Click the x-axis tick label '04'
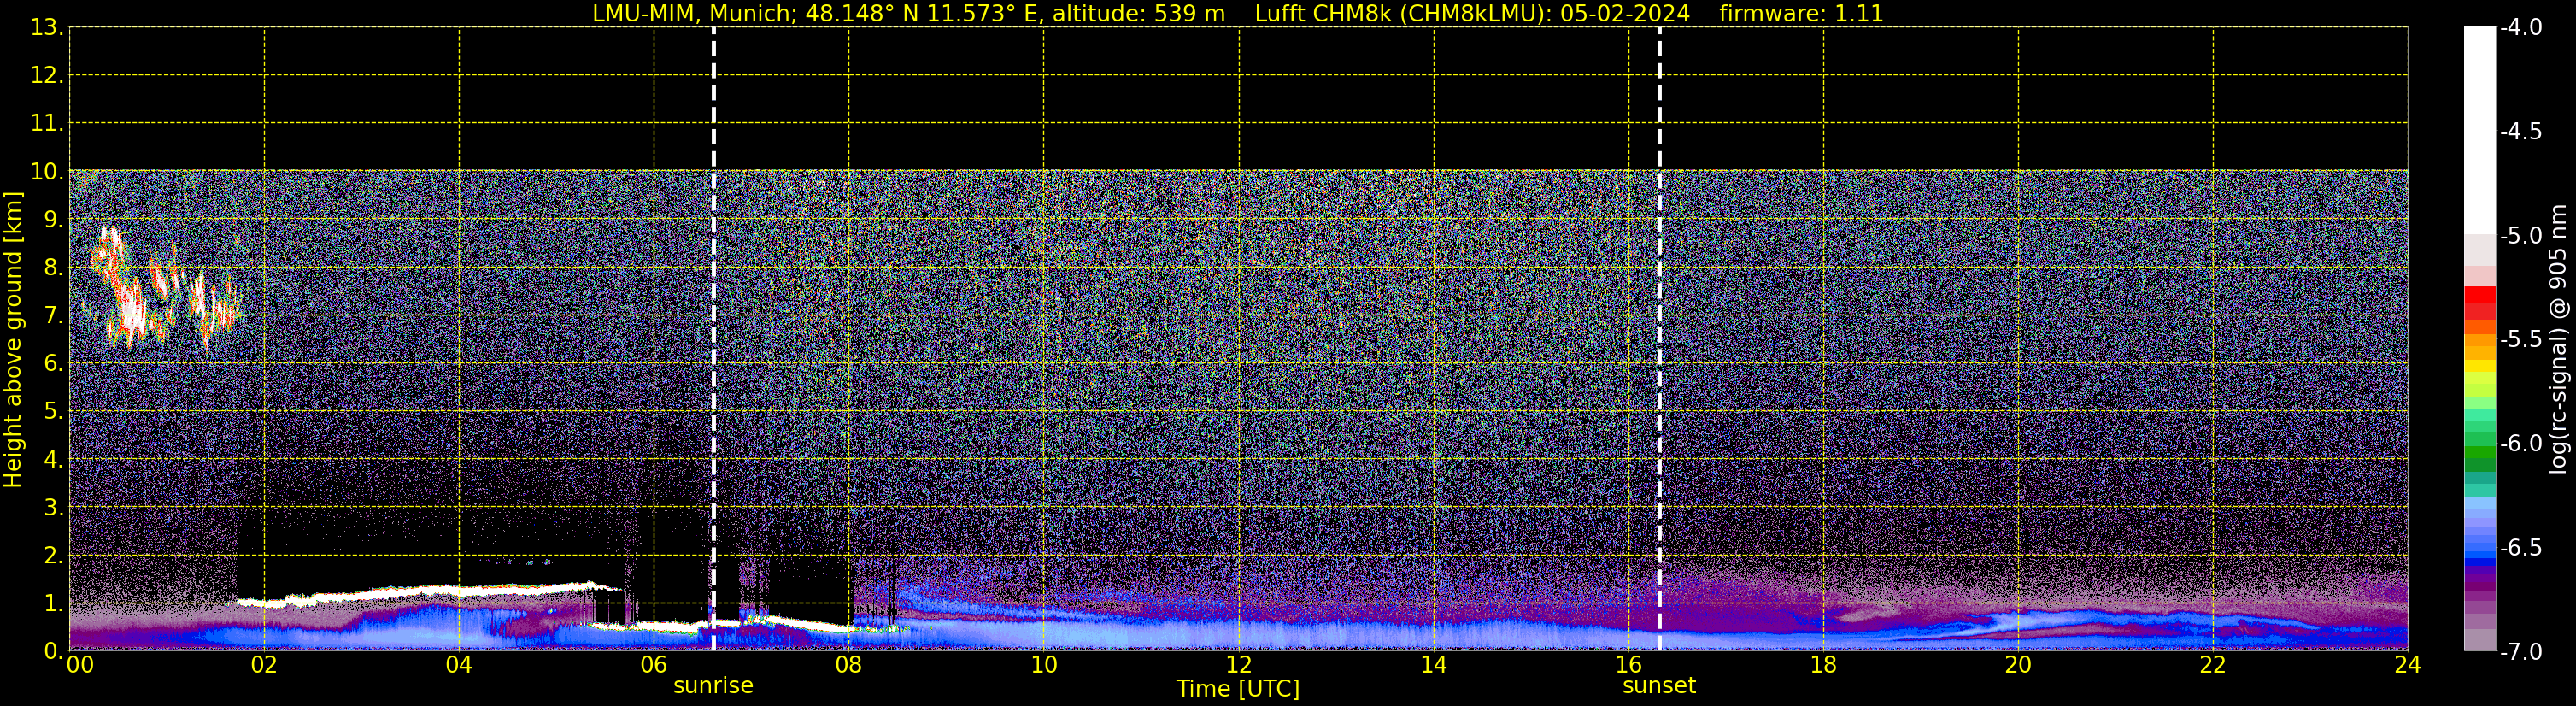 click(459, 665)
